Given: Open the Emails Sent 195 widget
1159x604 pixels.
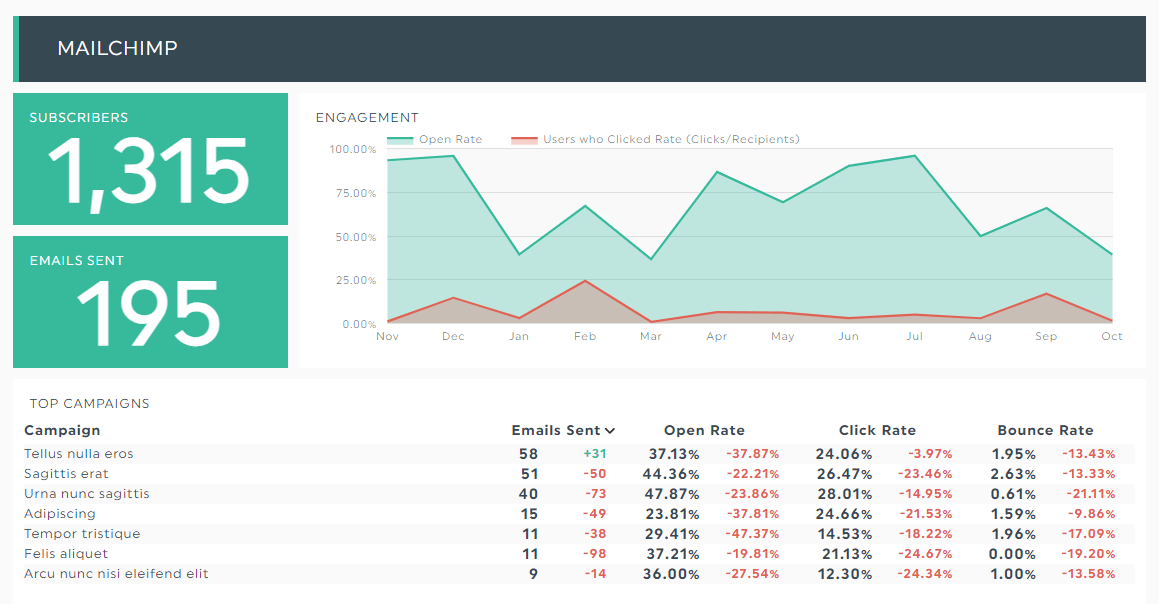Looking at the screenshot, I should point(150,302).
